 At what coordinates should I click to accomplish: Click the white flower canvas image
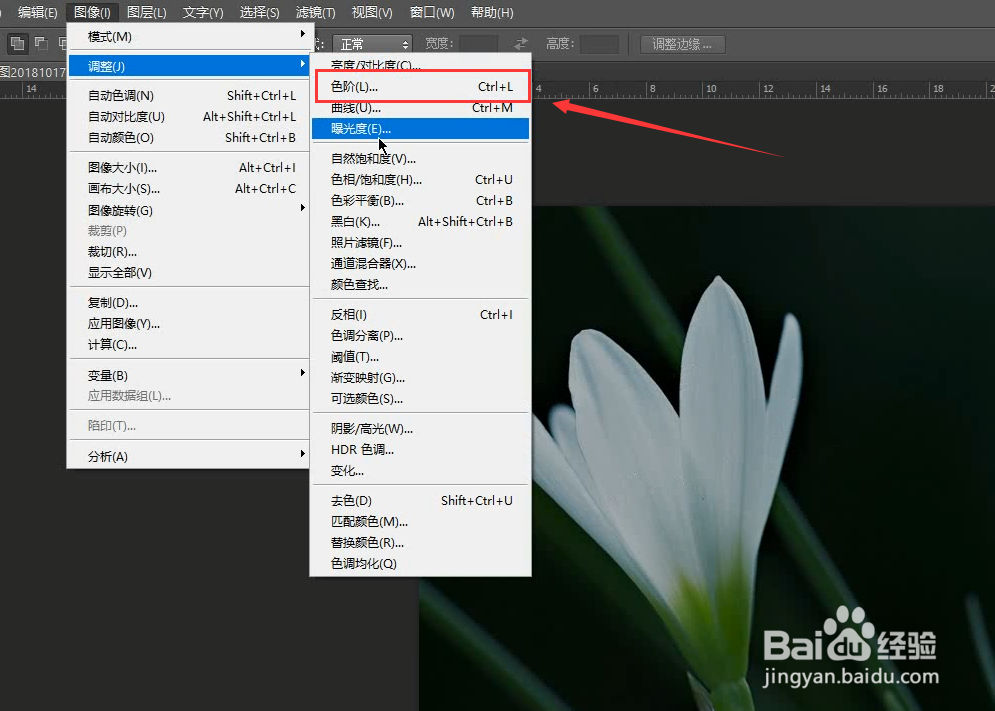point(706,457)
